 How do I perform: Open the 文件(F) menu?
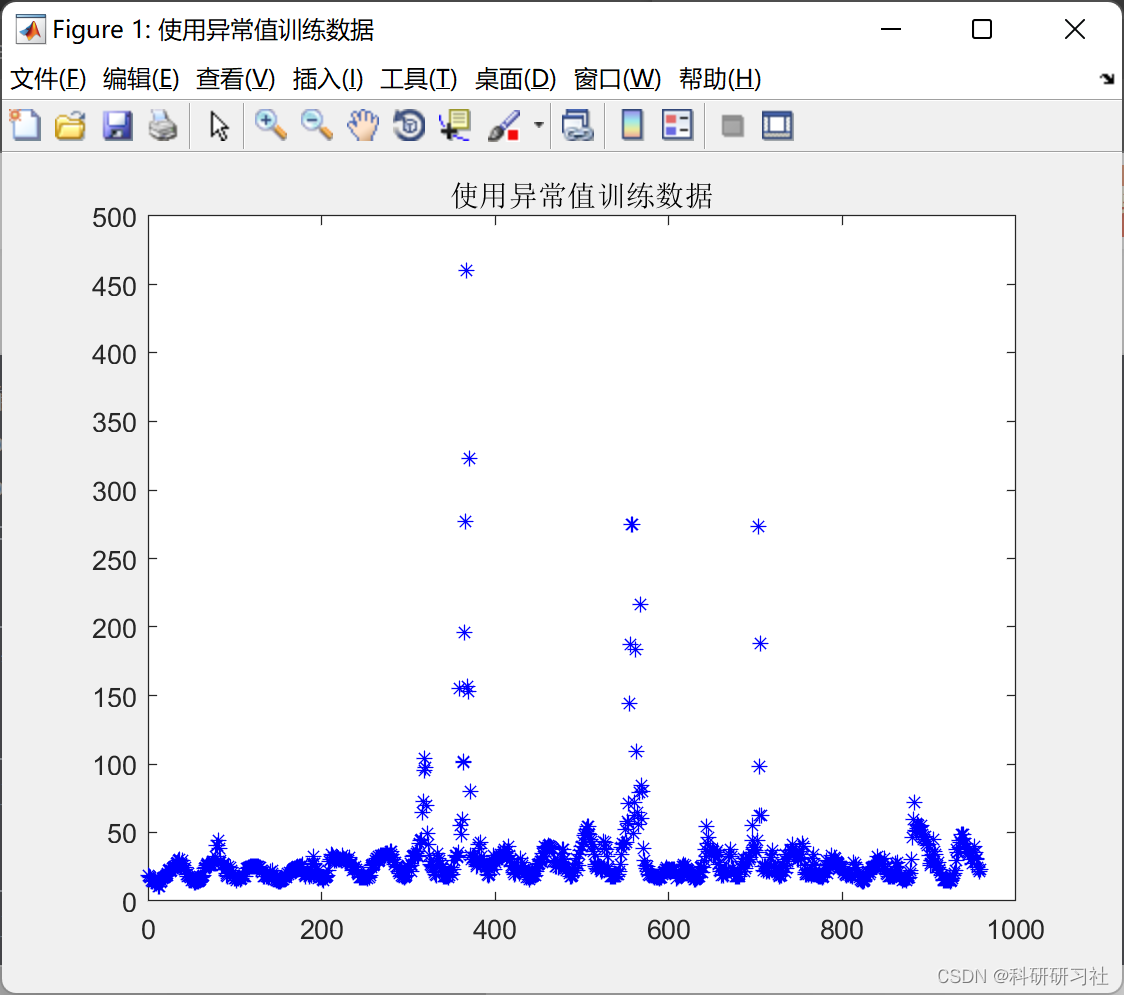click(x=48, y=79)
